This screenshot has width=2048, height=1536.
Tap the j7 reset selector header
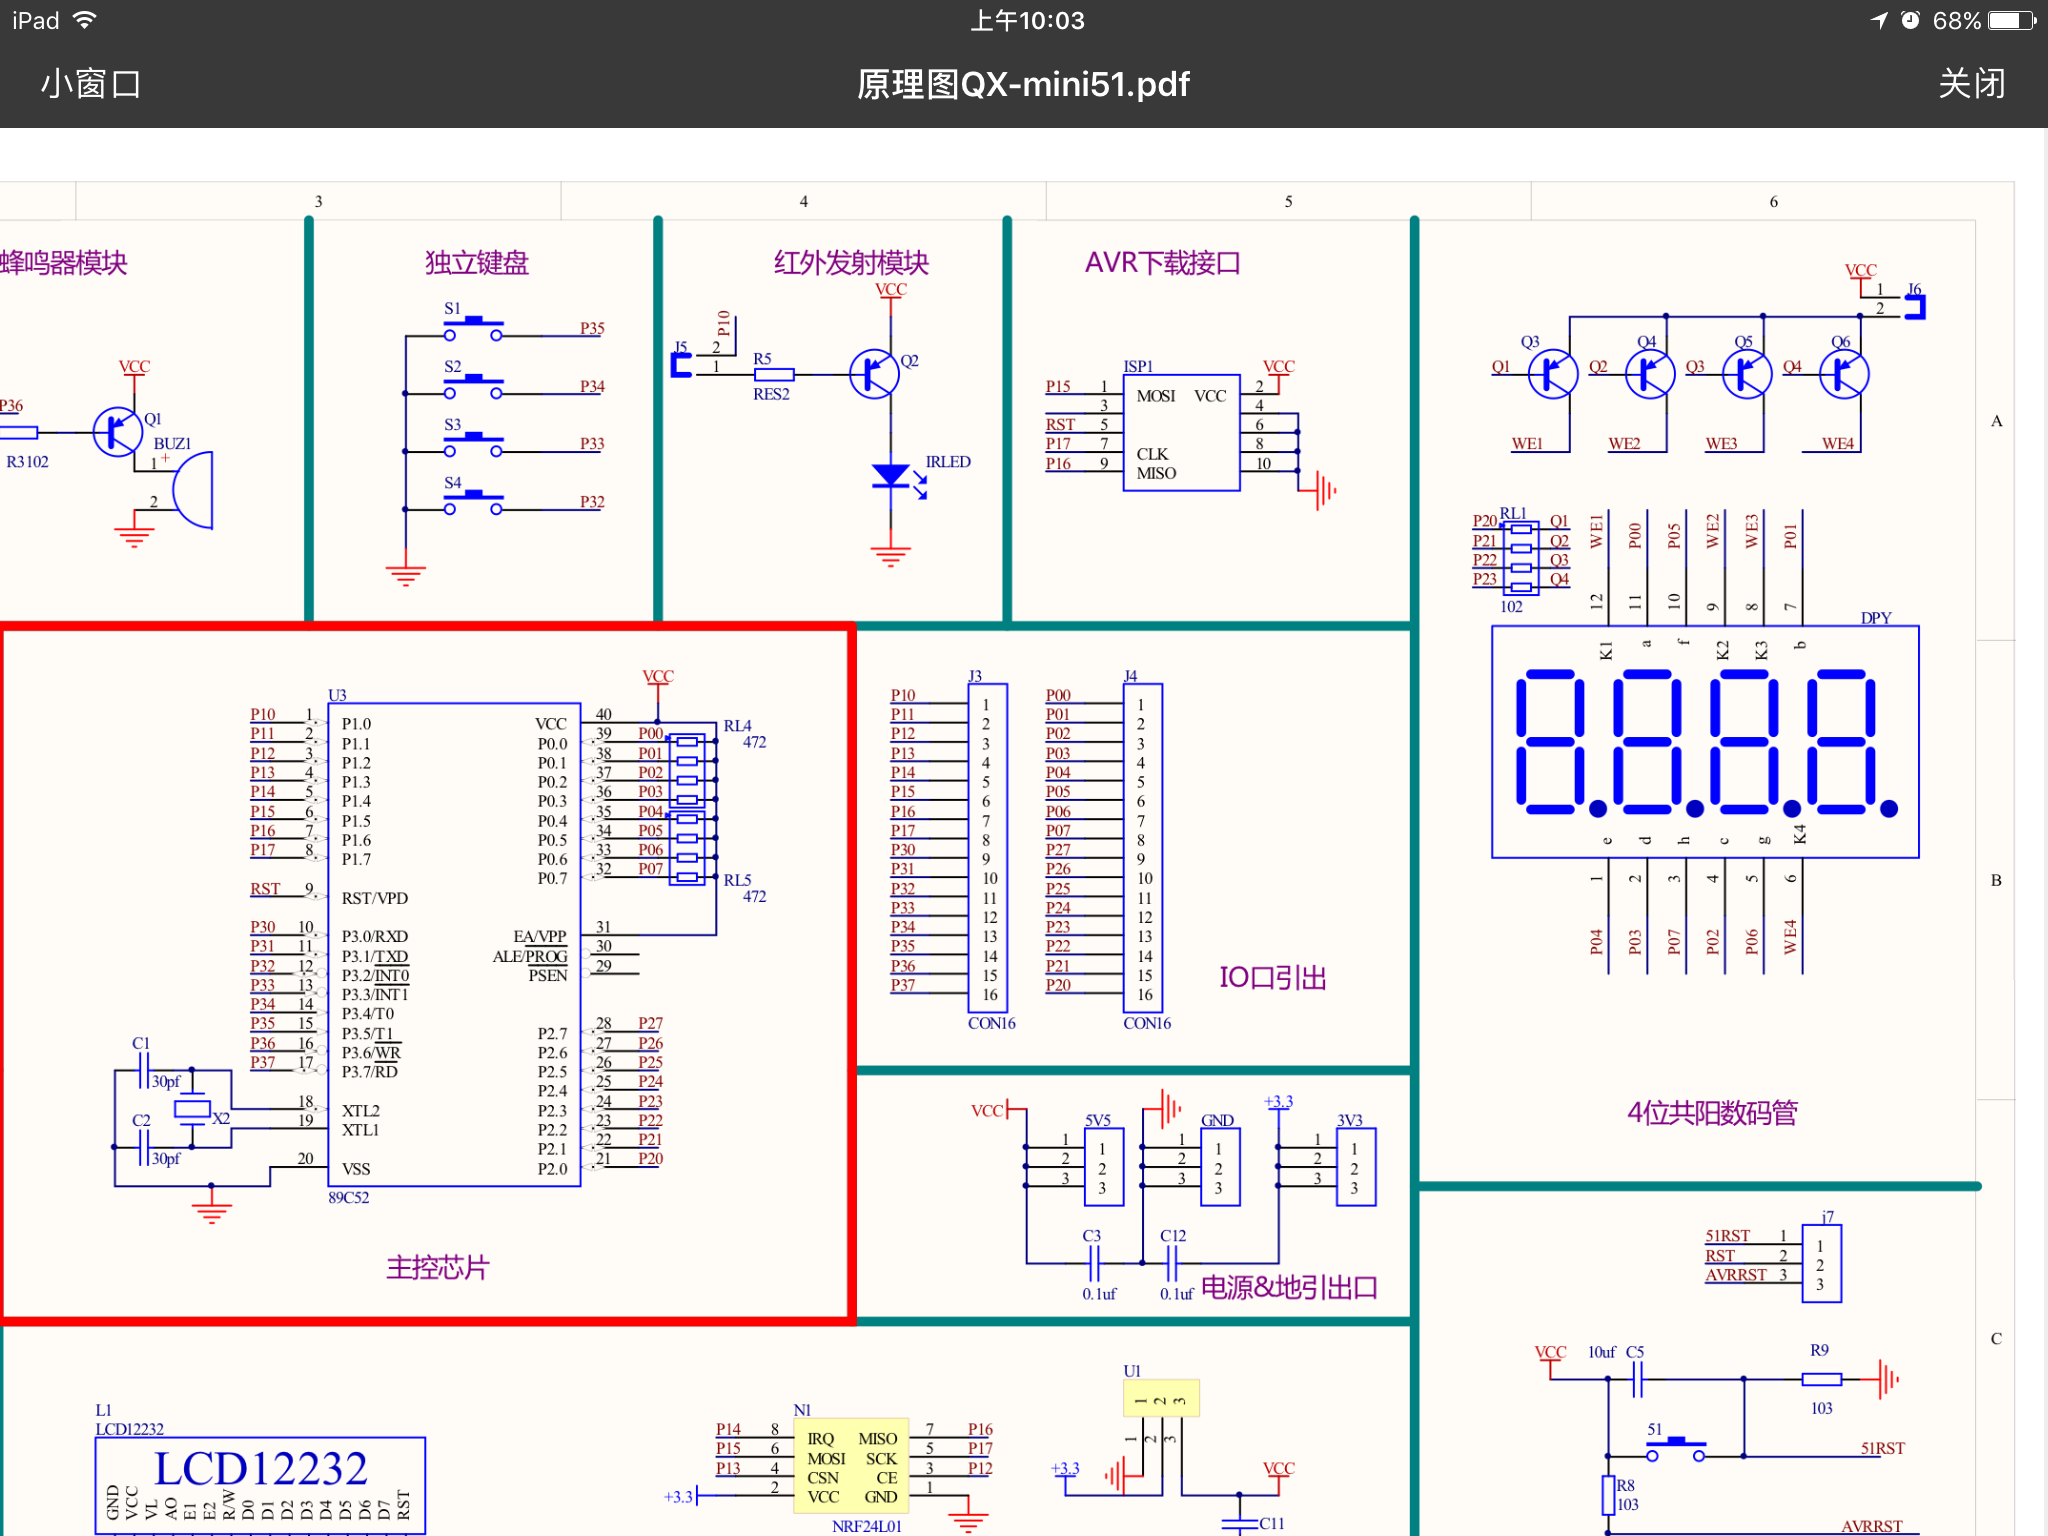pos(1821,1263)
